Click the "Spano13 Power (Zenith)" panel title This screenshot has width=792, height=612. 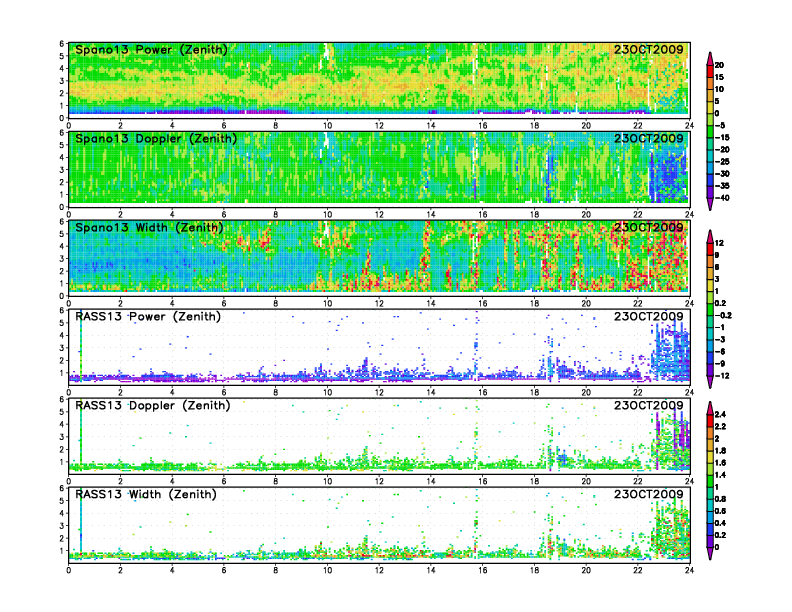click(x=151, y=50)
